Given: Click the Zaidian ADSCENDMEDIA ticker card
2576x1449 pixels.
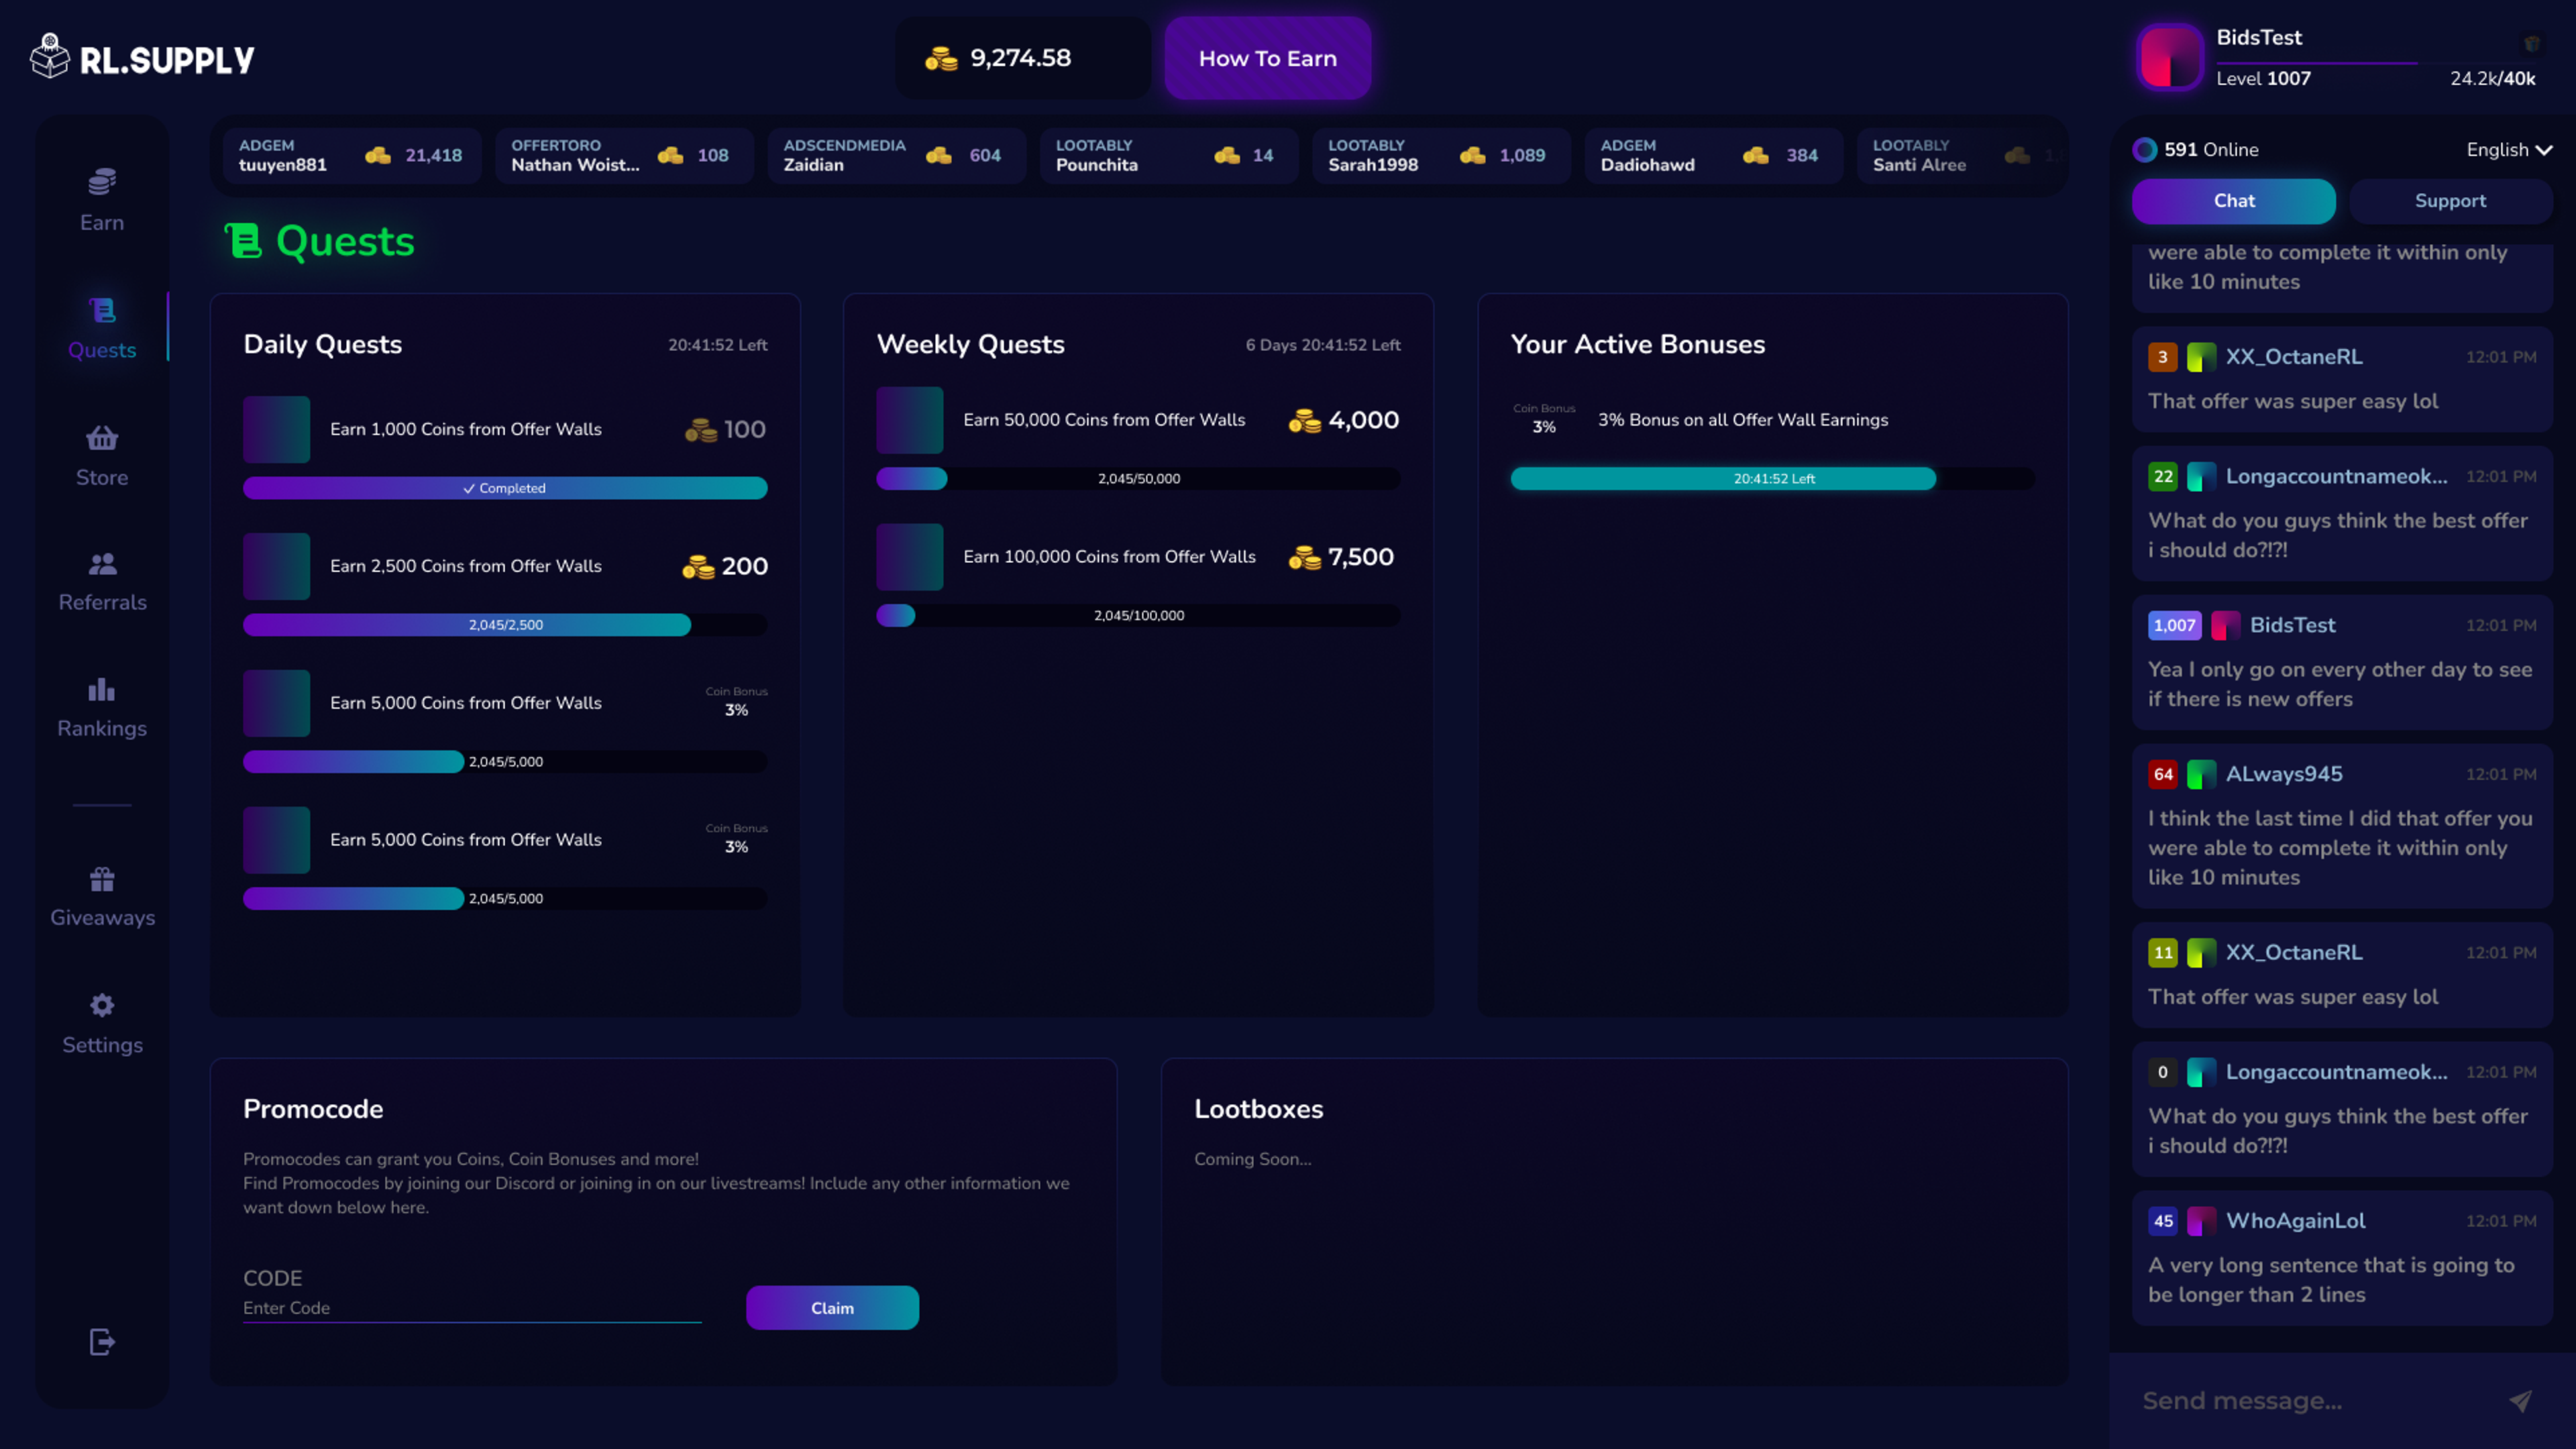Looking at the screenshot, I should pyautogui.click(x=896, y=155).
